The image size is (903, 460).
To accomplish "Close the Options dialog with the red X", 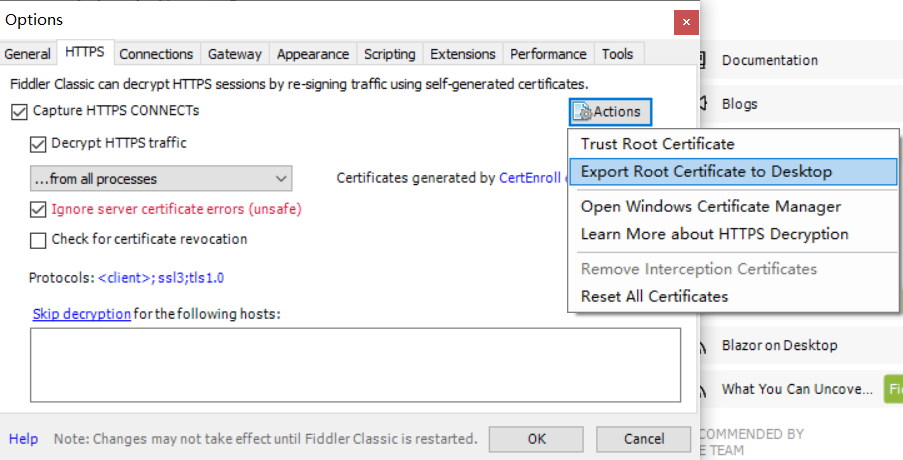I will point(685,21).
